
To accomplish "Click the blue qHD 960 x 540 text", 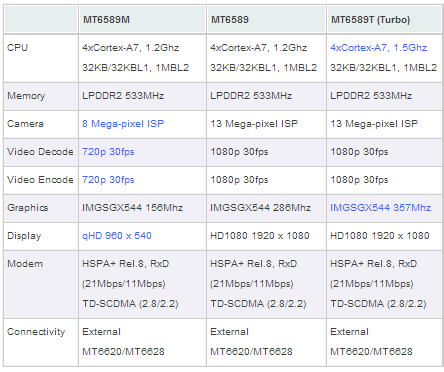I will 117,236.
